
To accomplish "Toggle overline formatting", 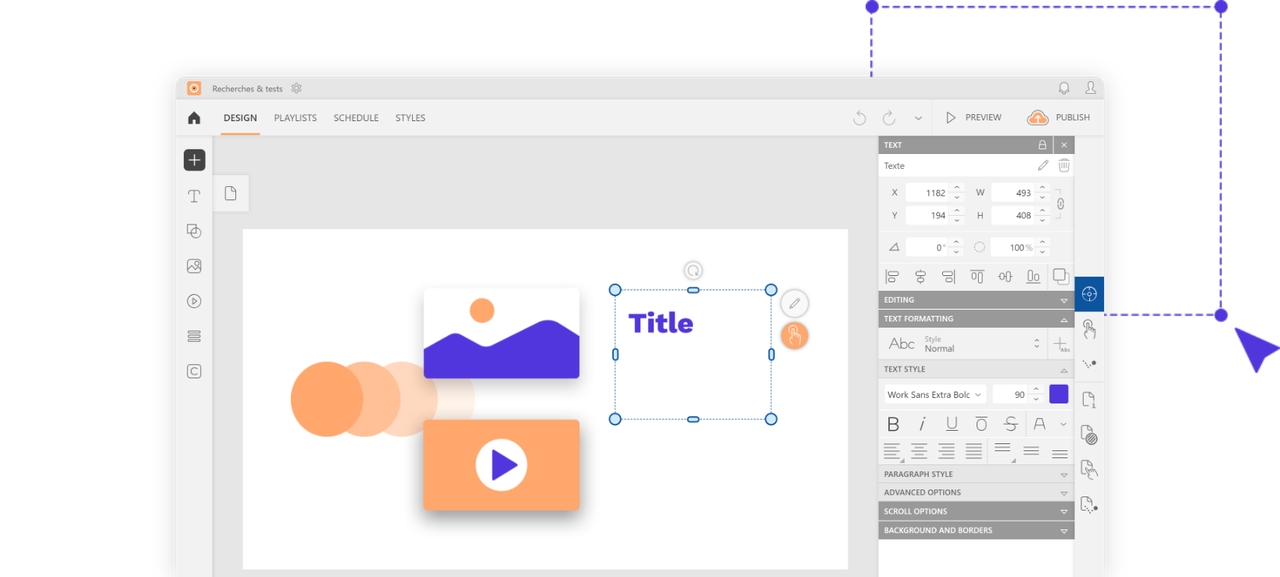I will [x=981, y=424].
